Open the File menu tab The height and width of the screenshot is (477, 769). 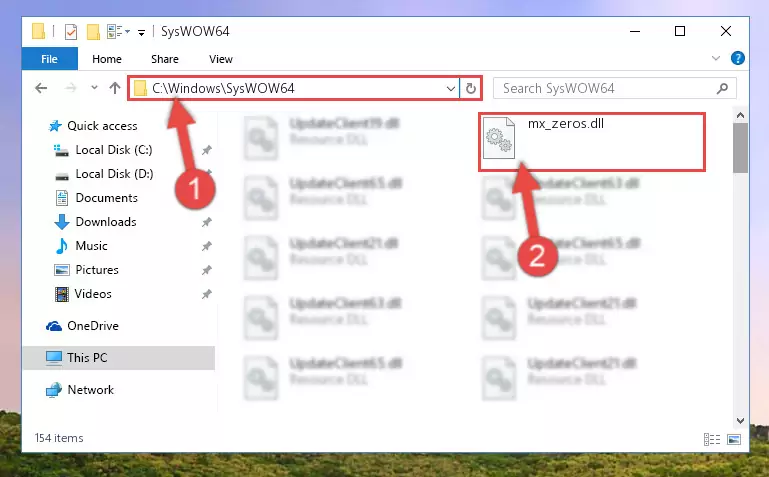click(x=50, y=59)
